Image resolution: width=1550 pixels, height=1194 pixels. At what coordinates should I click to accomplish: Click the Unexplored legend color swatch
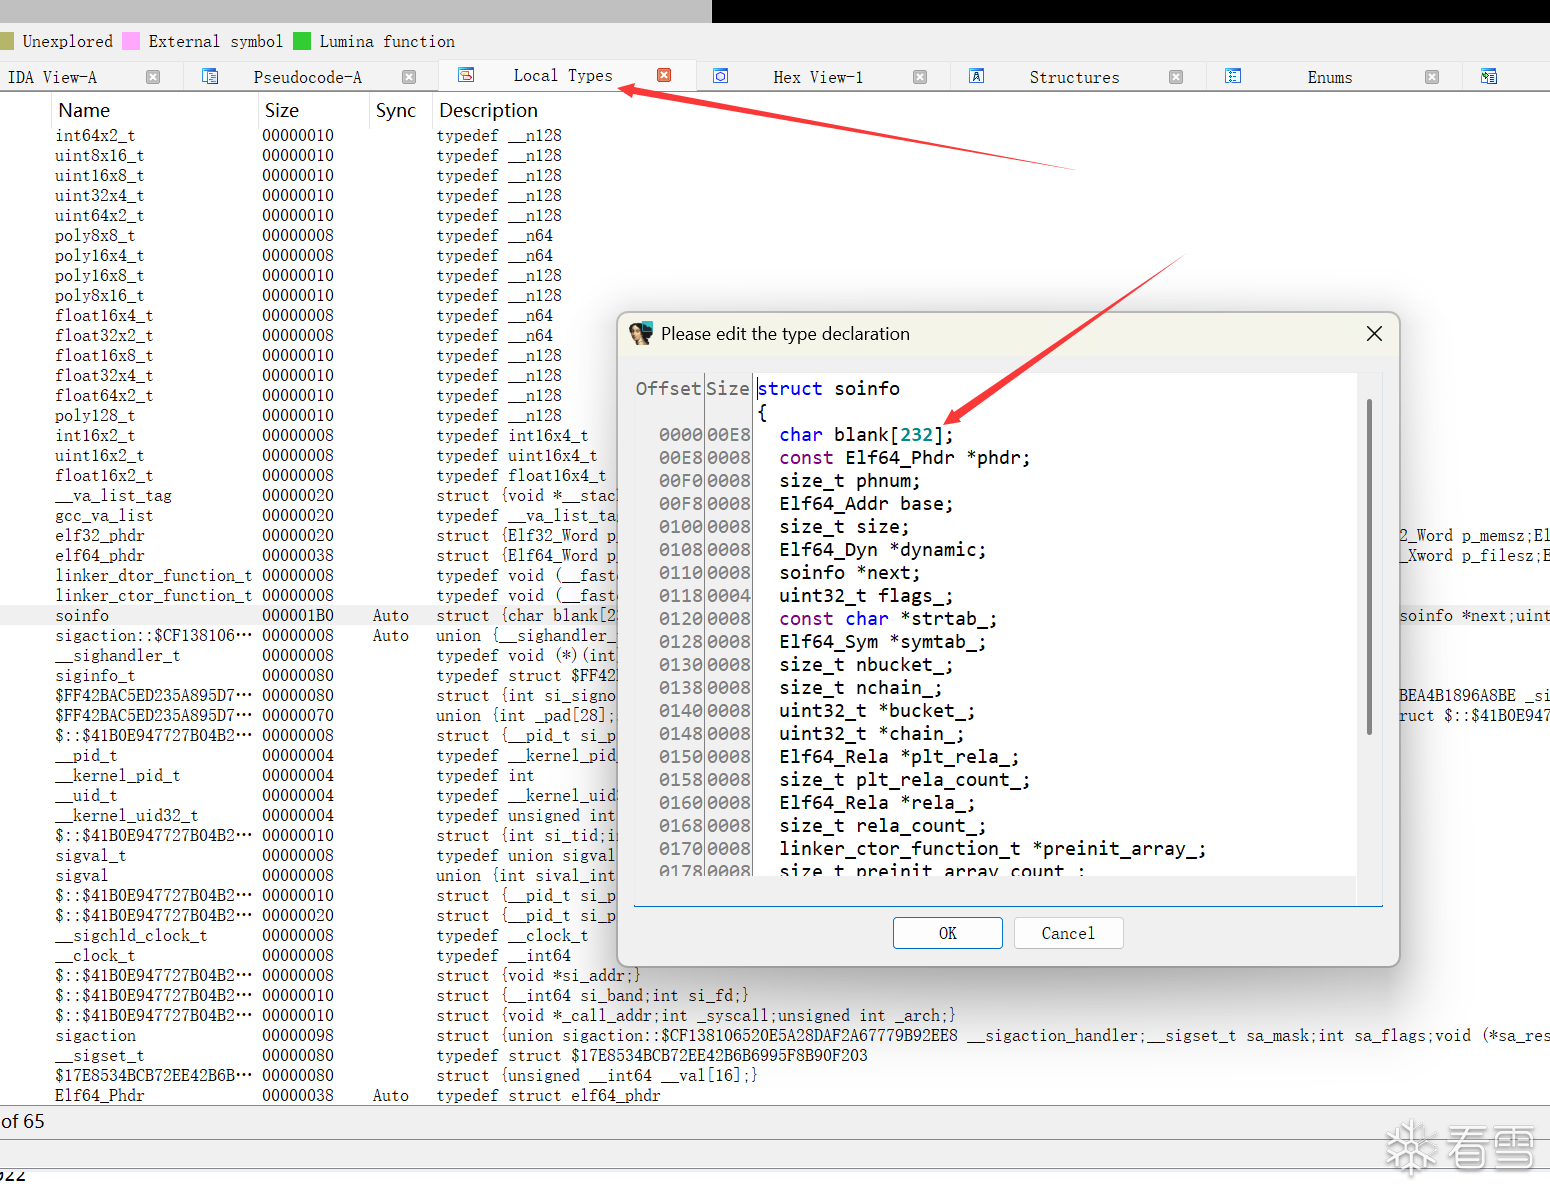pyautogui.click(x=7, y=41)
